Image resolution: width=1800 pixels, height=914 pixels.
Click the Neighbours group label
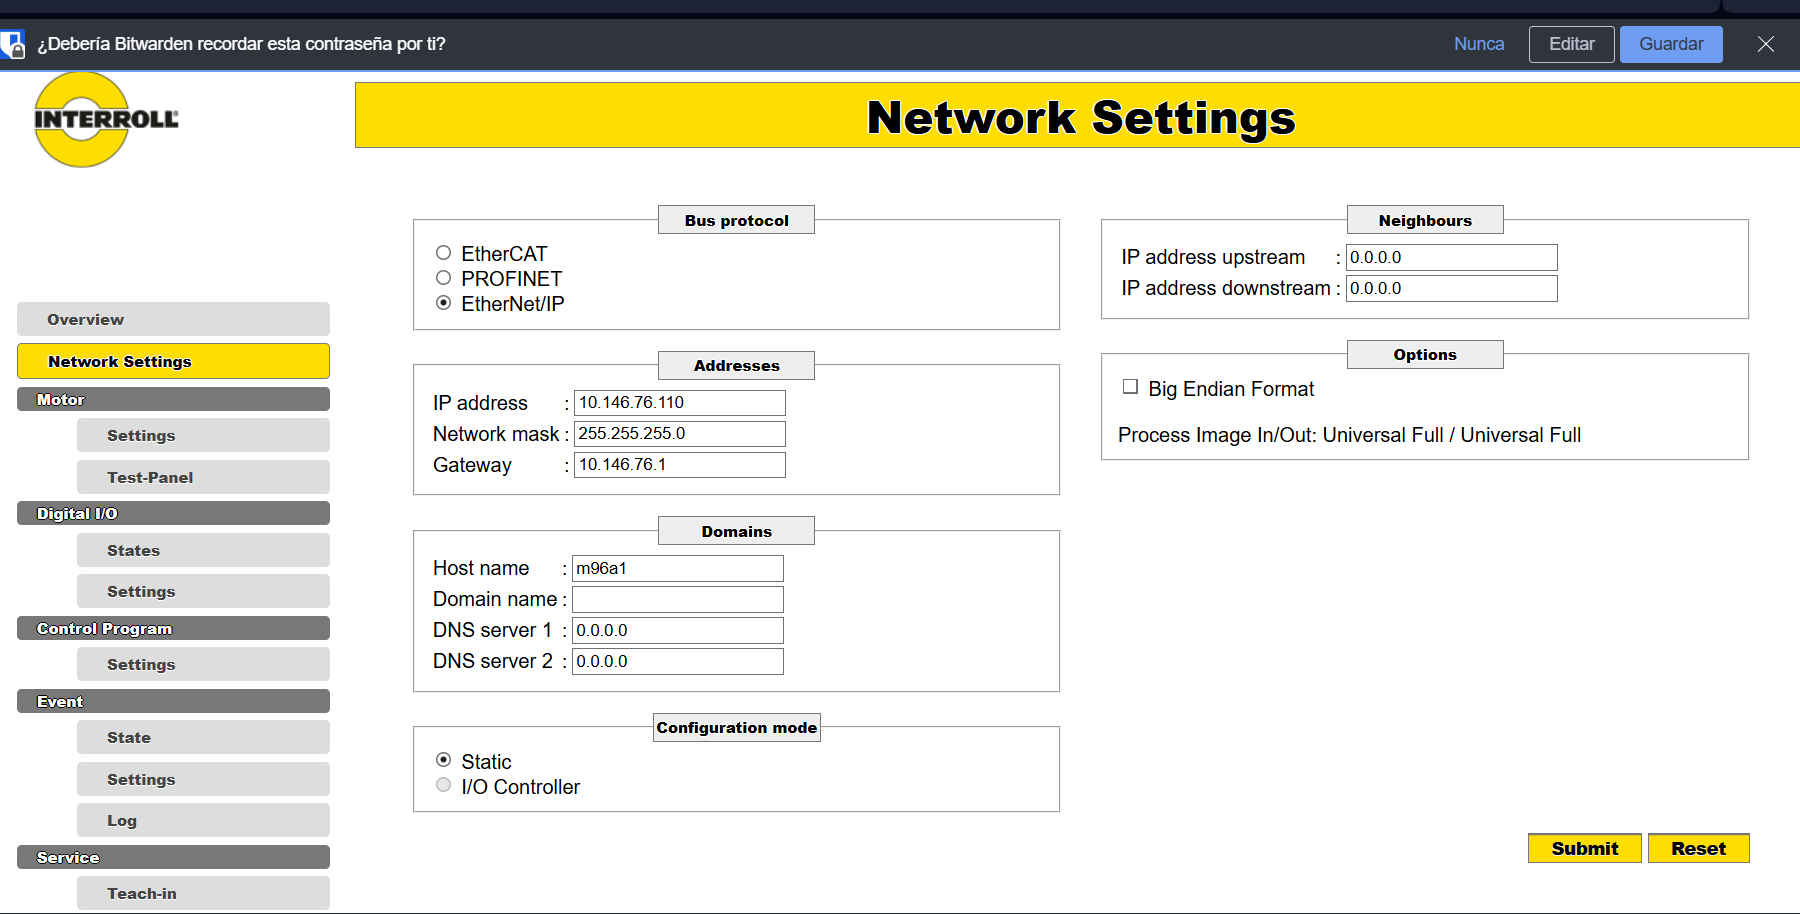tap(1425, 220)
